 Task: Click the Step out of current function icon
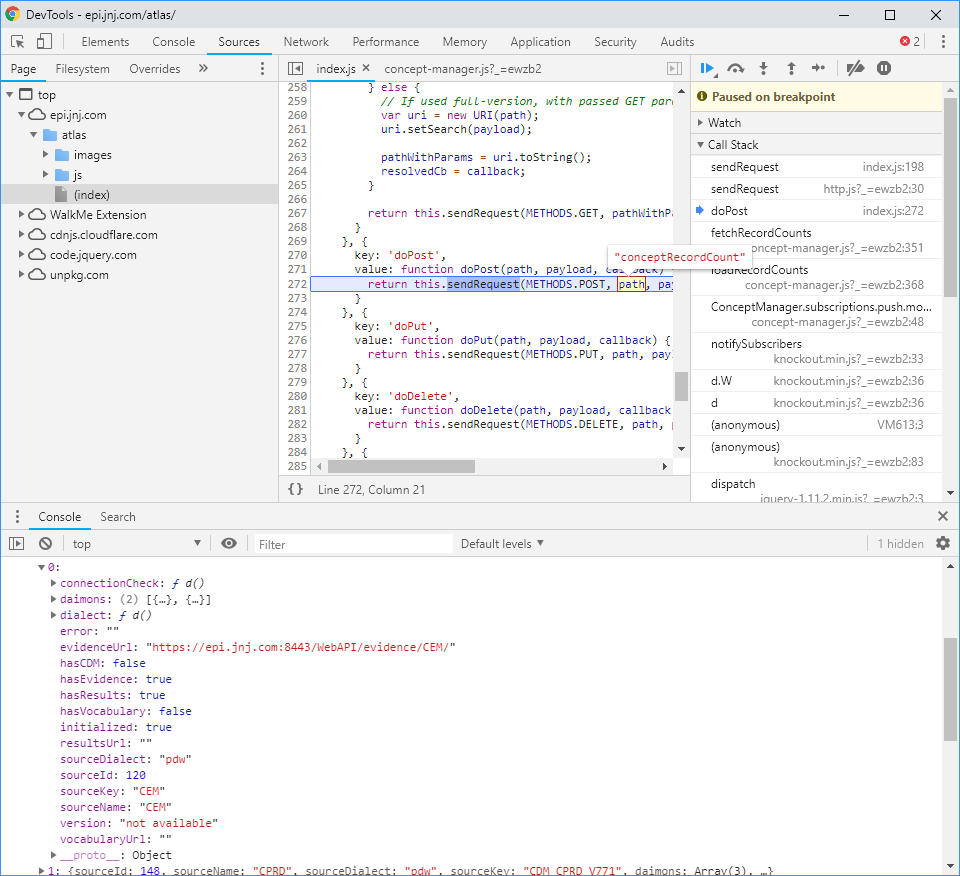pos(790,68)
